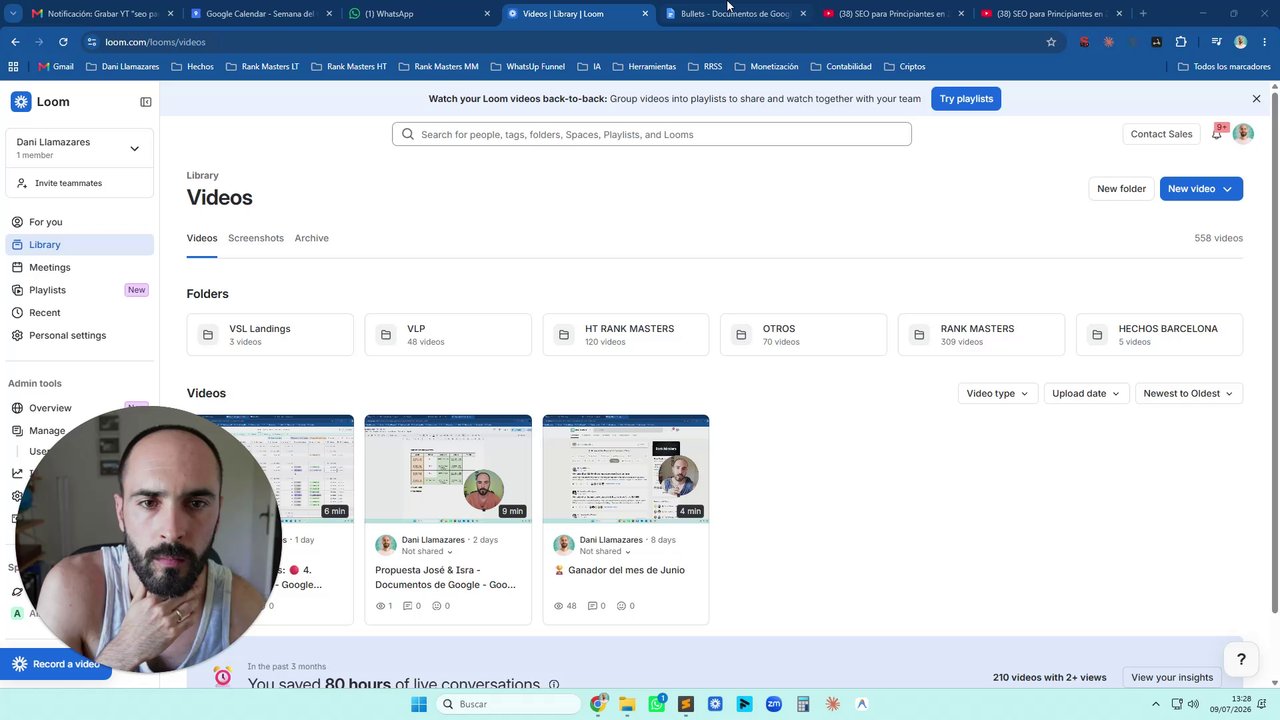The height and width of the screenshot is (720, 1280).
Task: Open File Explorer from the taskbar
Action: (627, 704)
